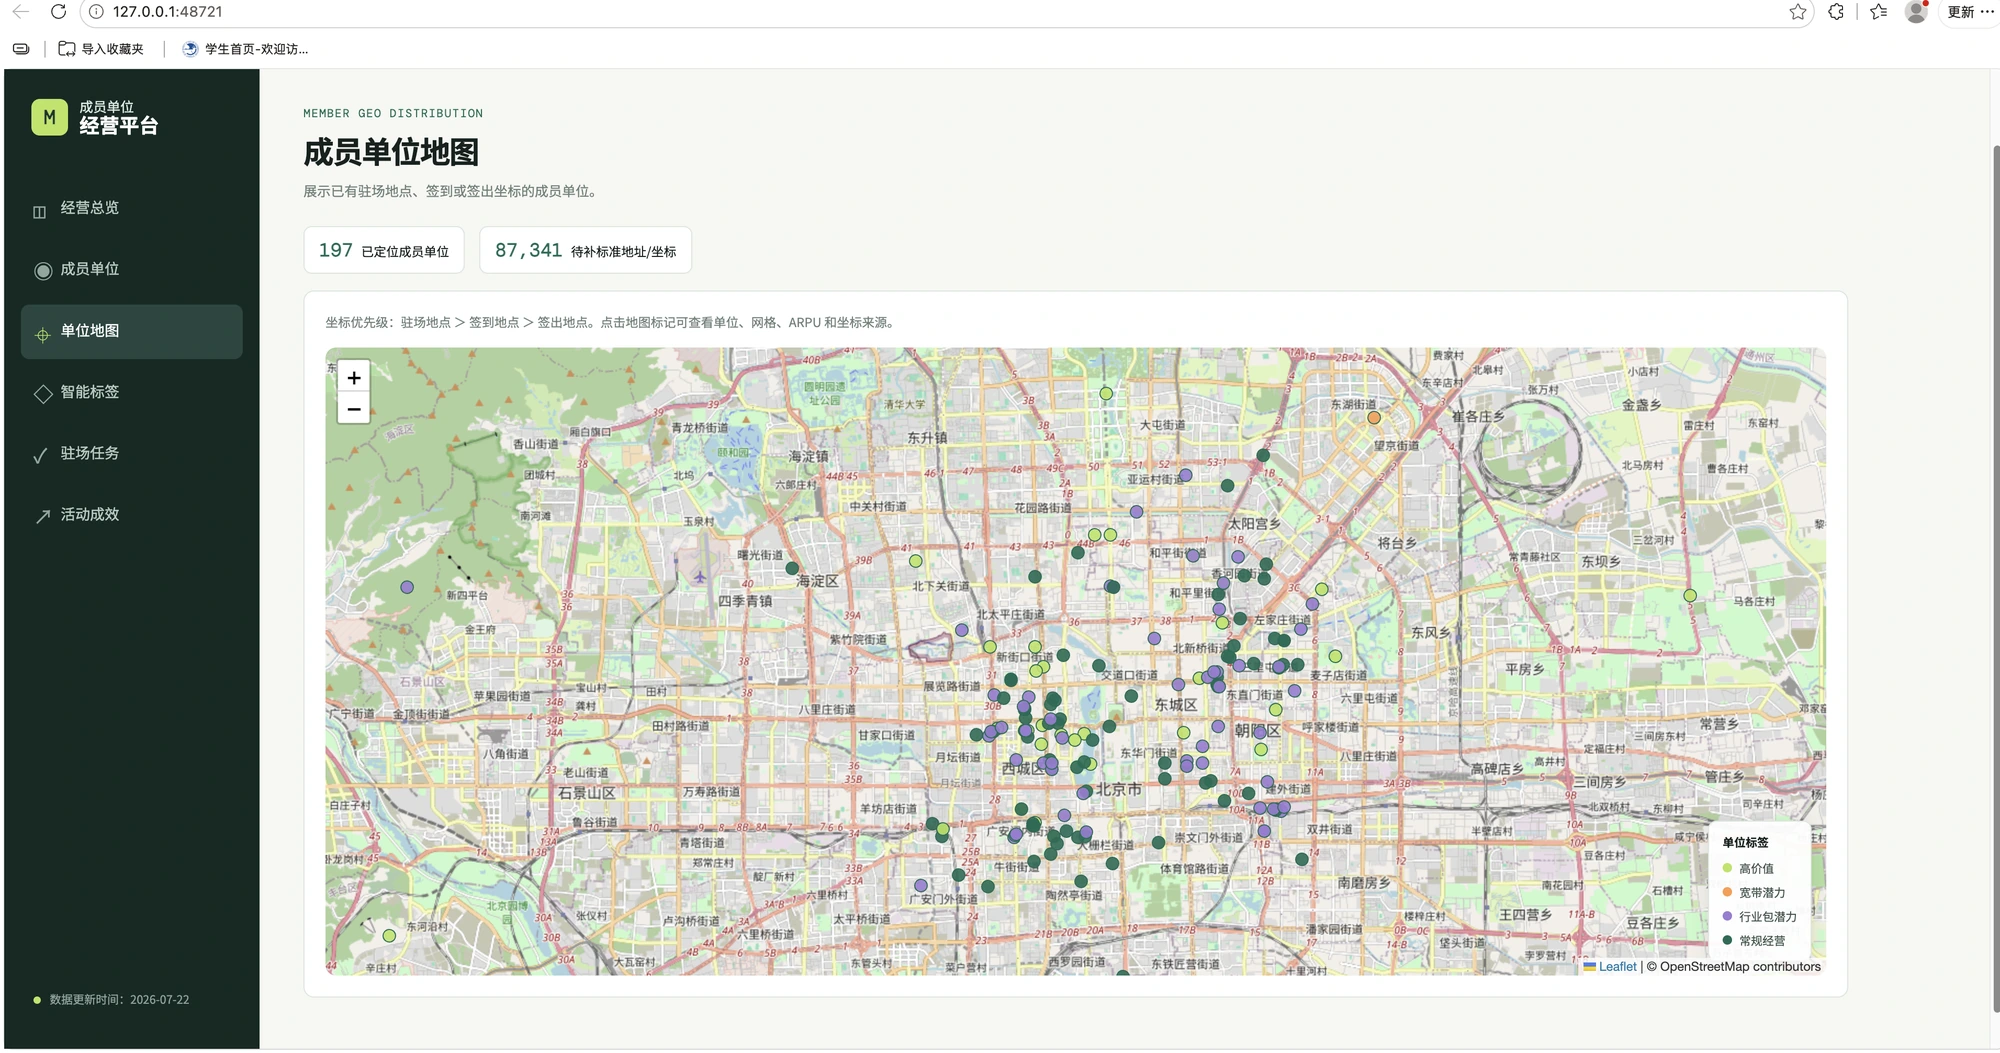Click the 石景山区 label on the map
The image size is (2000, 1053).
point(587,793)
